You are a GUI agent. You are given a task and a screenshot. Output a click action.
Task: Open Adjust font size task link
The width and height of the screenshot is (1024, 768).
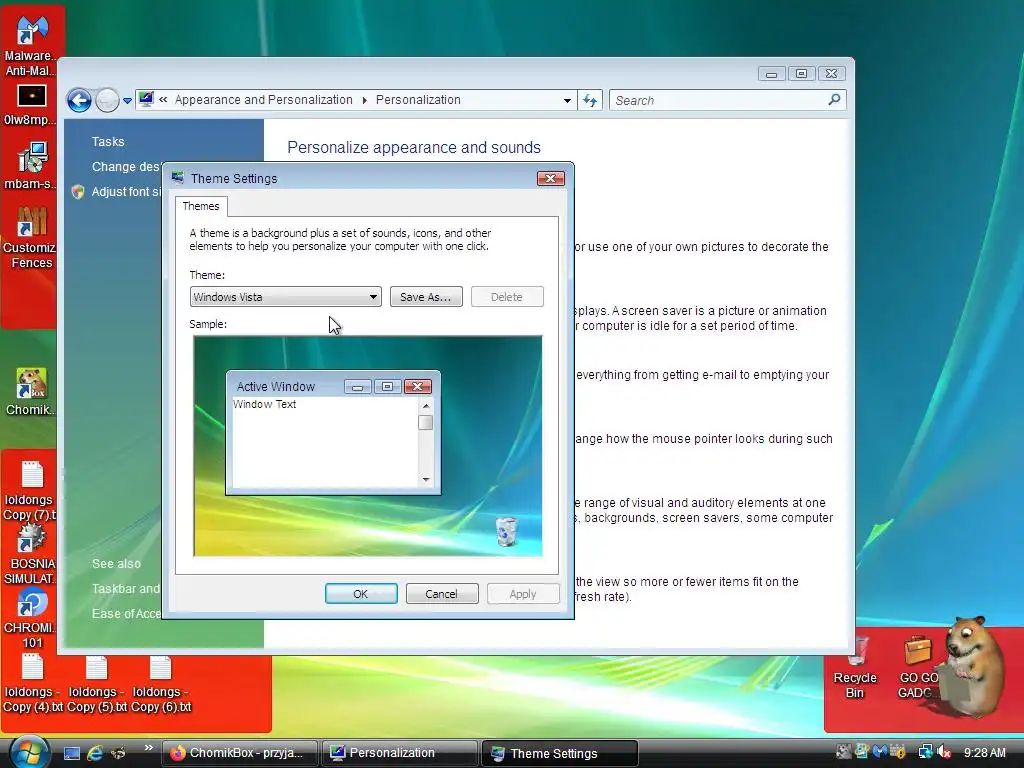(125, 191)
